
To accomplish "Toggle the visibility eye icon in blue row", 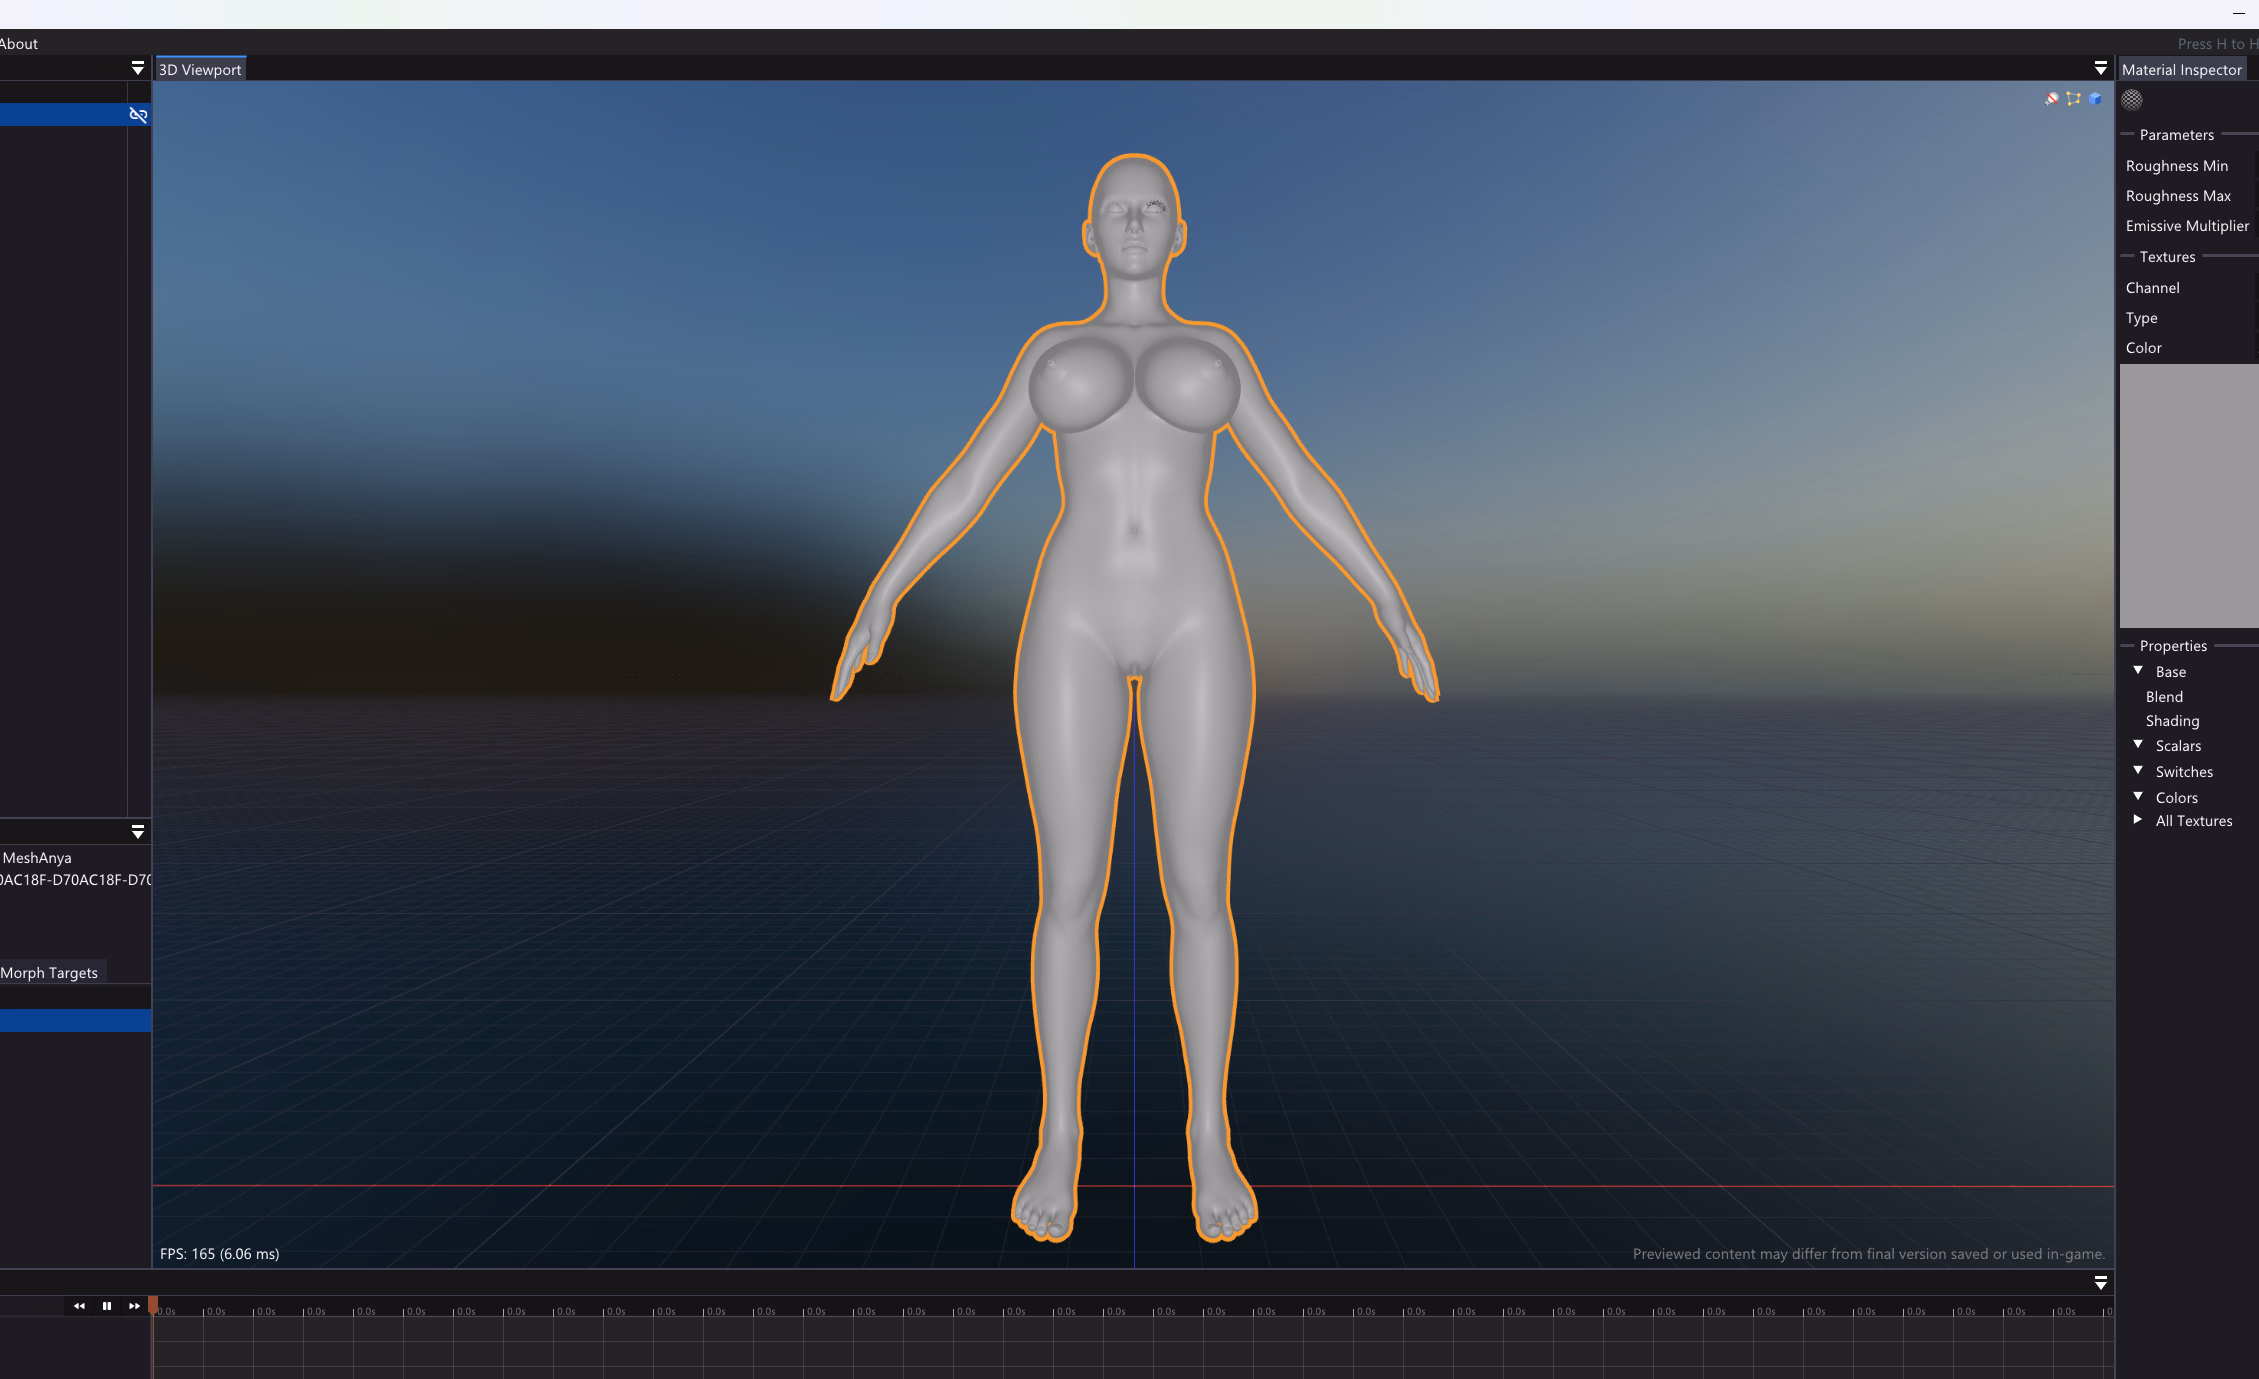I will 138,115.
